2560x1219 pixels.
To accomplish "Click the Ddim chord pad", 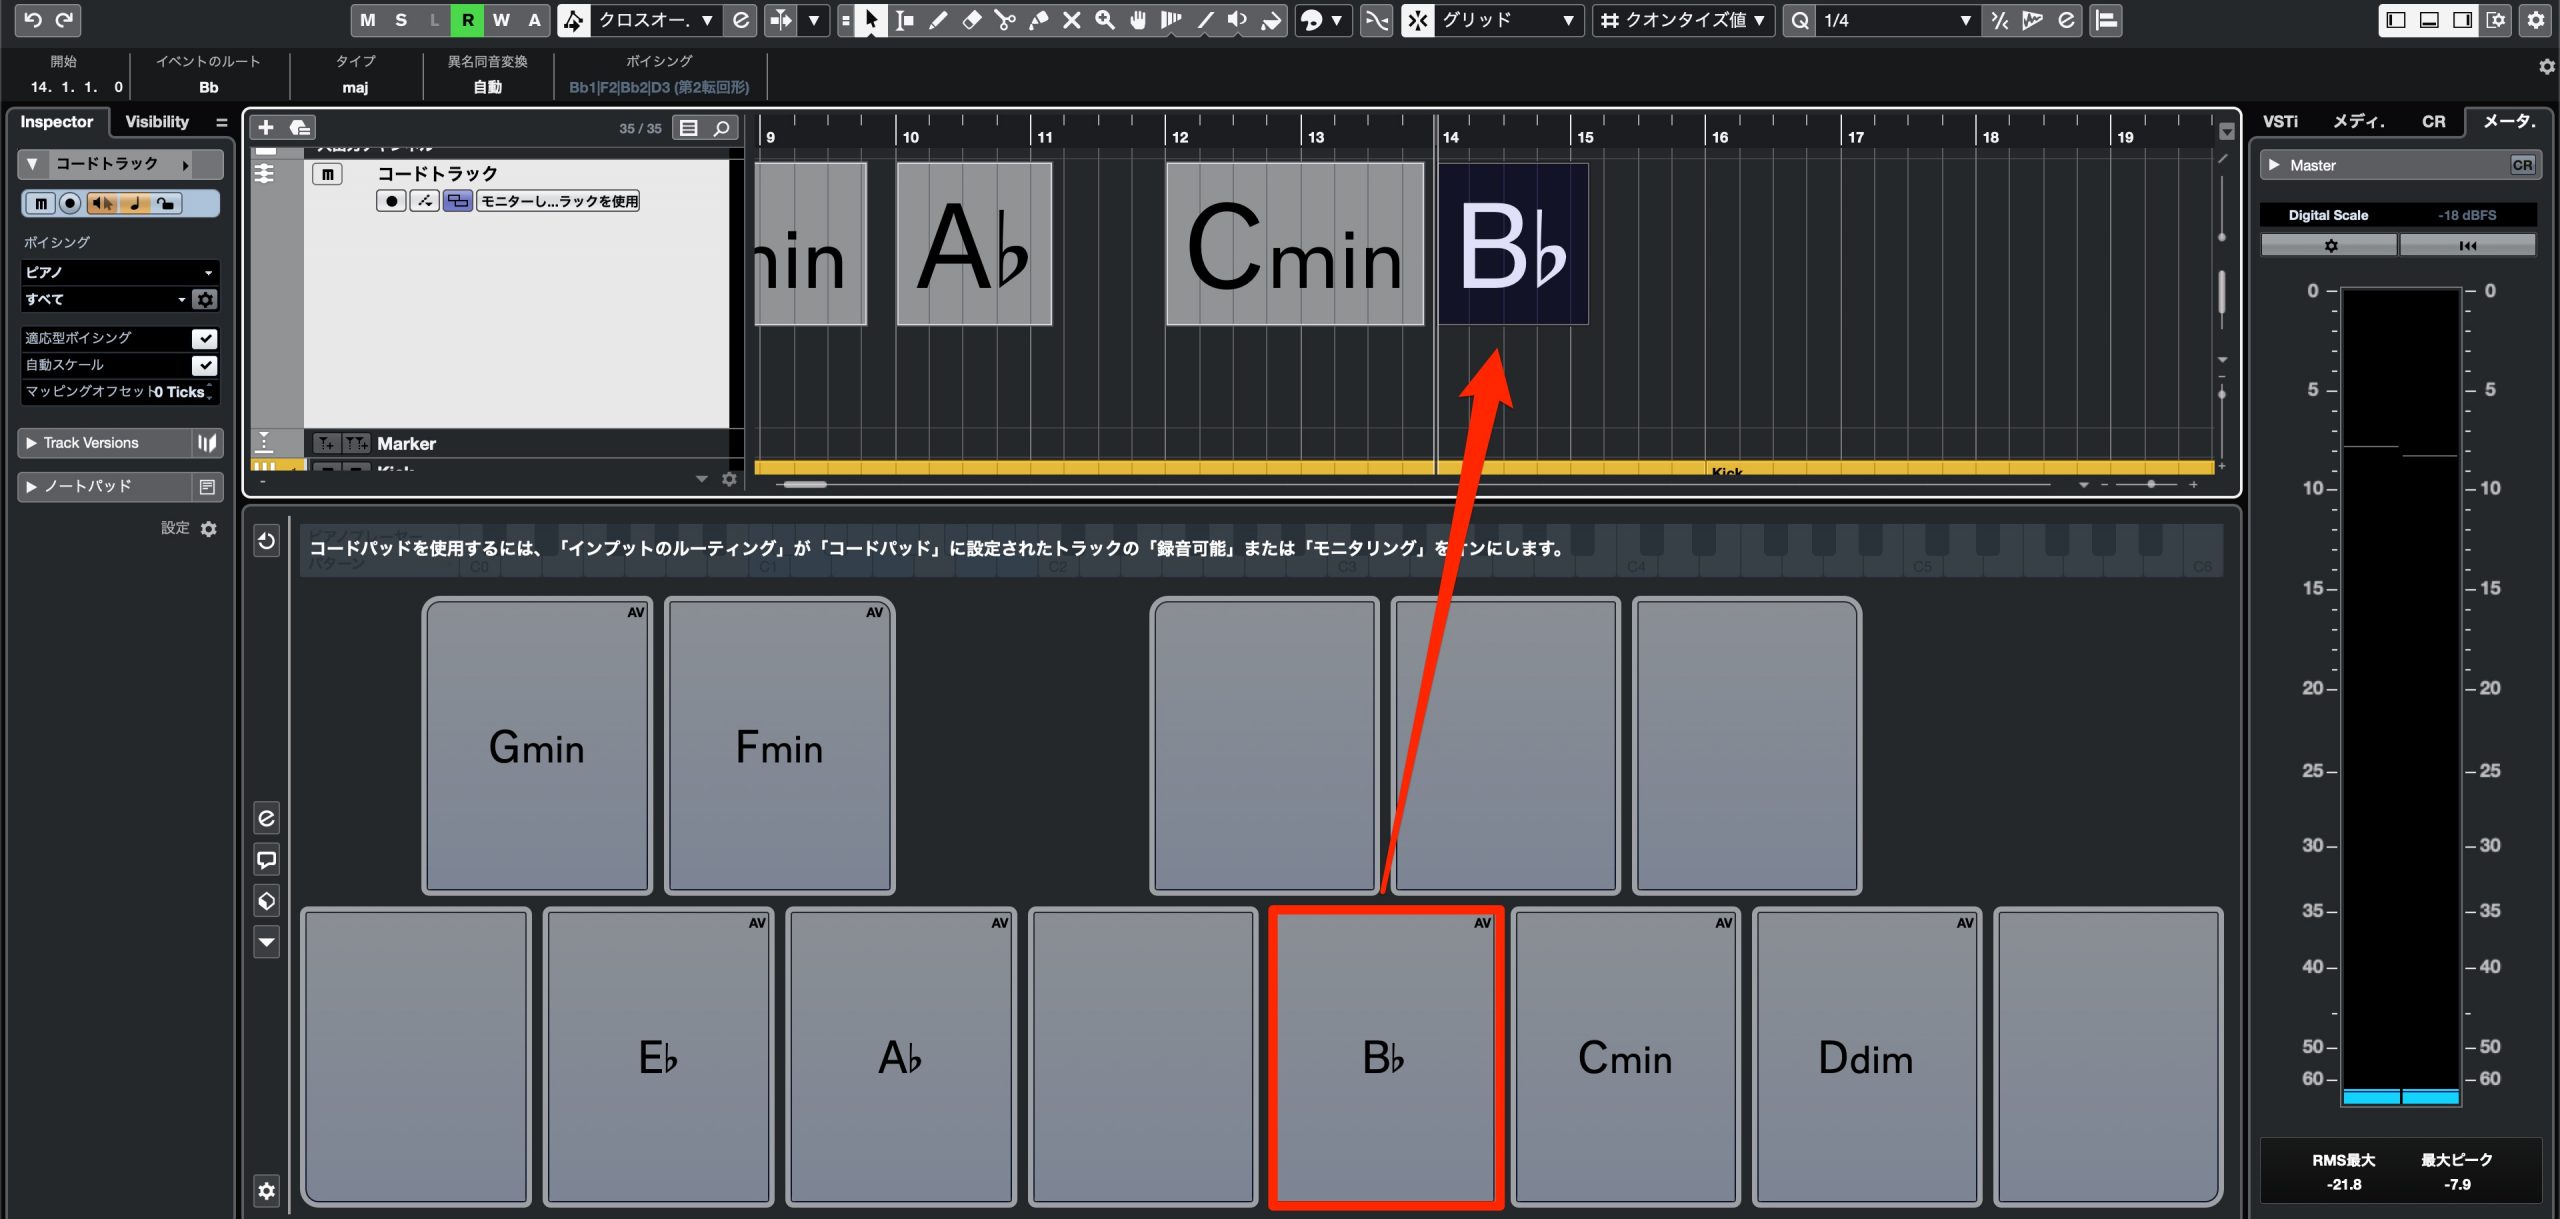I will tap(1866, 1056).
